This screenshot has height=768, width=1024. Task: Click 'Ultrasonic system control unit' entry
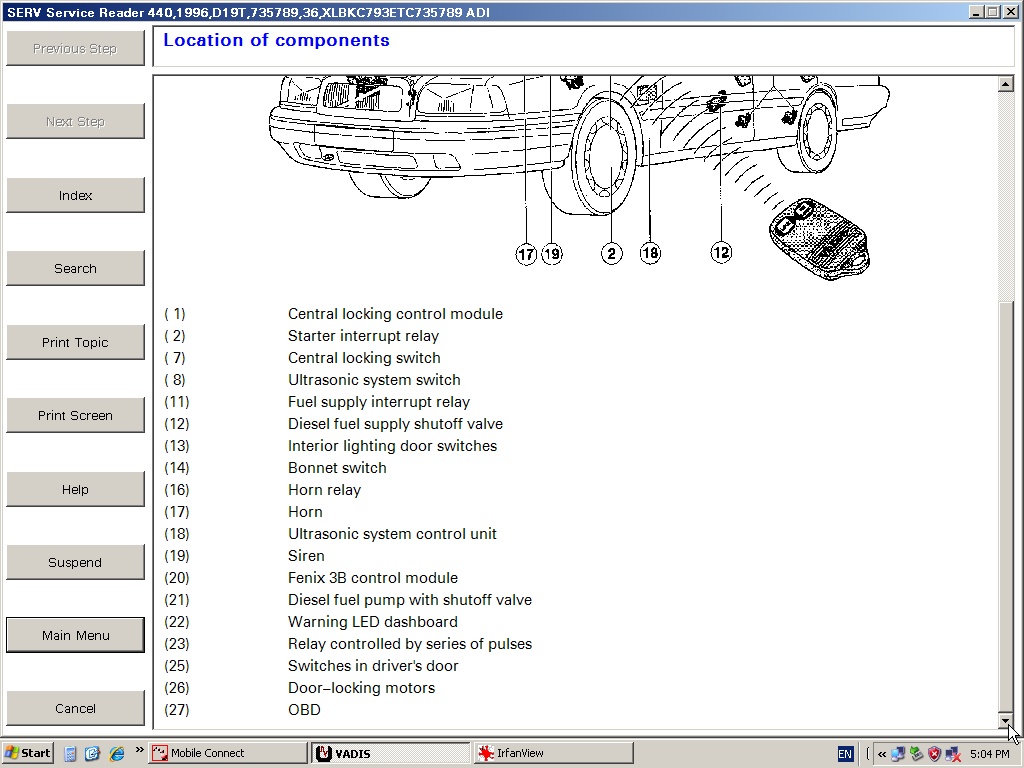392,534
